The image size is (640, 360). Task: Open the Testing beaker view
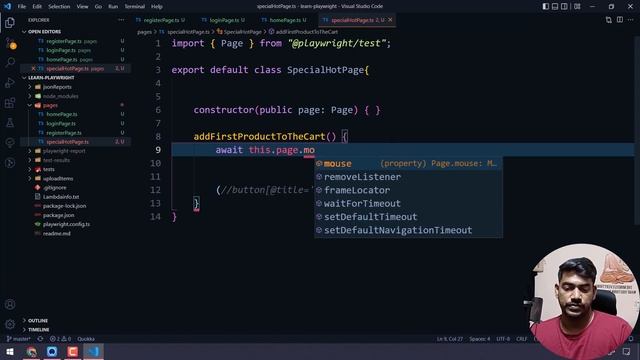pos(10,122)
